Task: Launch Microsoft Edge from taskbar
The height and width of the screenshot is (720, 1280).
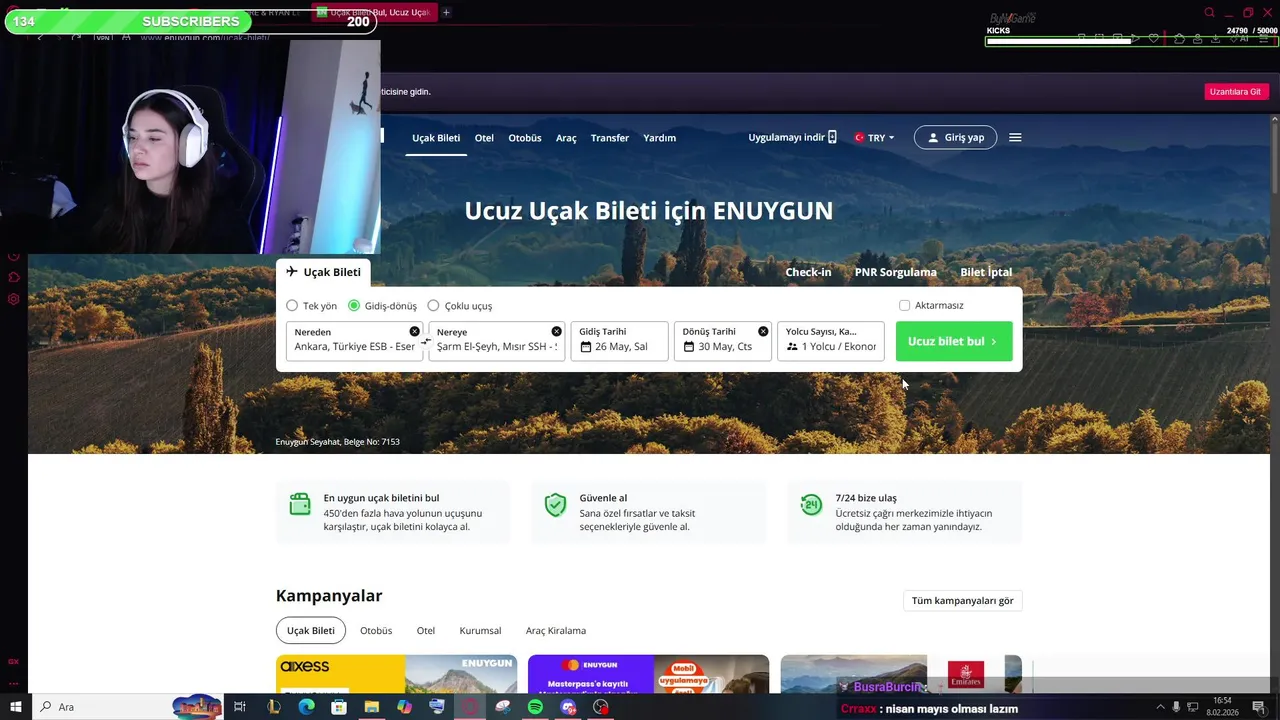Action: point(306,707)
